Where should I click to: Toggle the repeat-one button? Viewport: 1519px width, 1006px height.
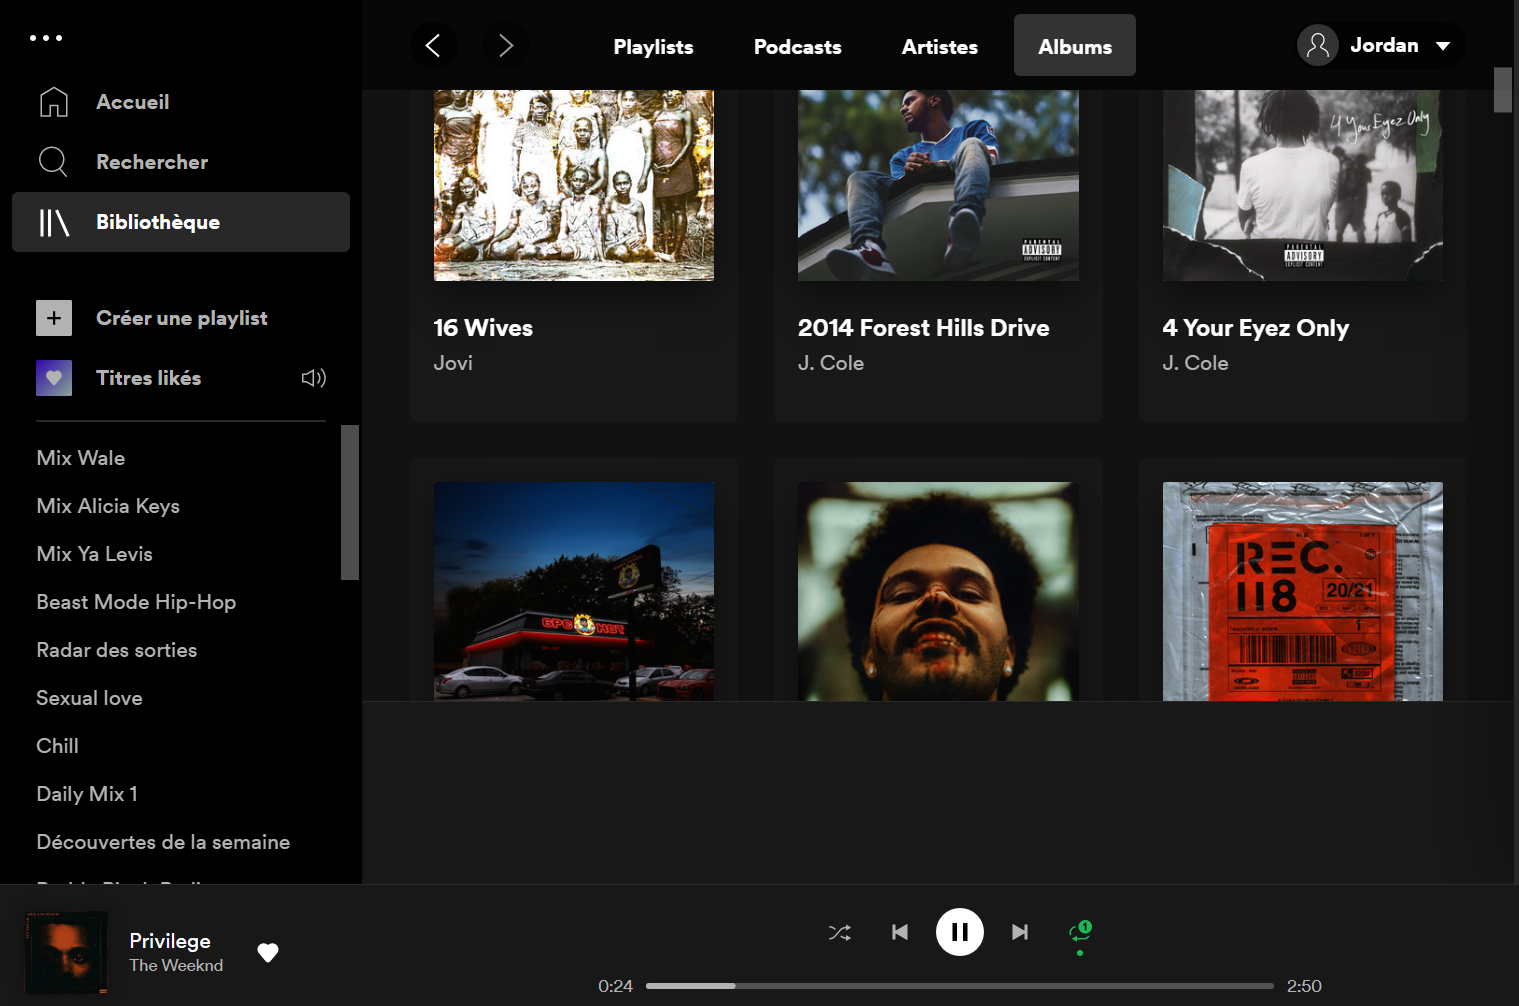1080,932
